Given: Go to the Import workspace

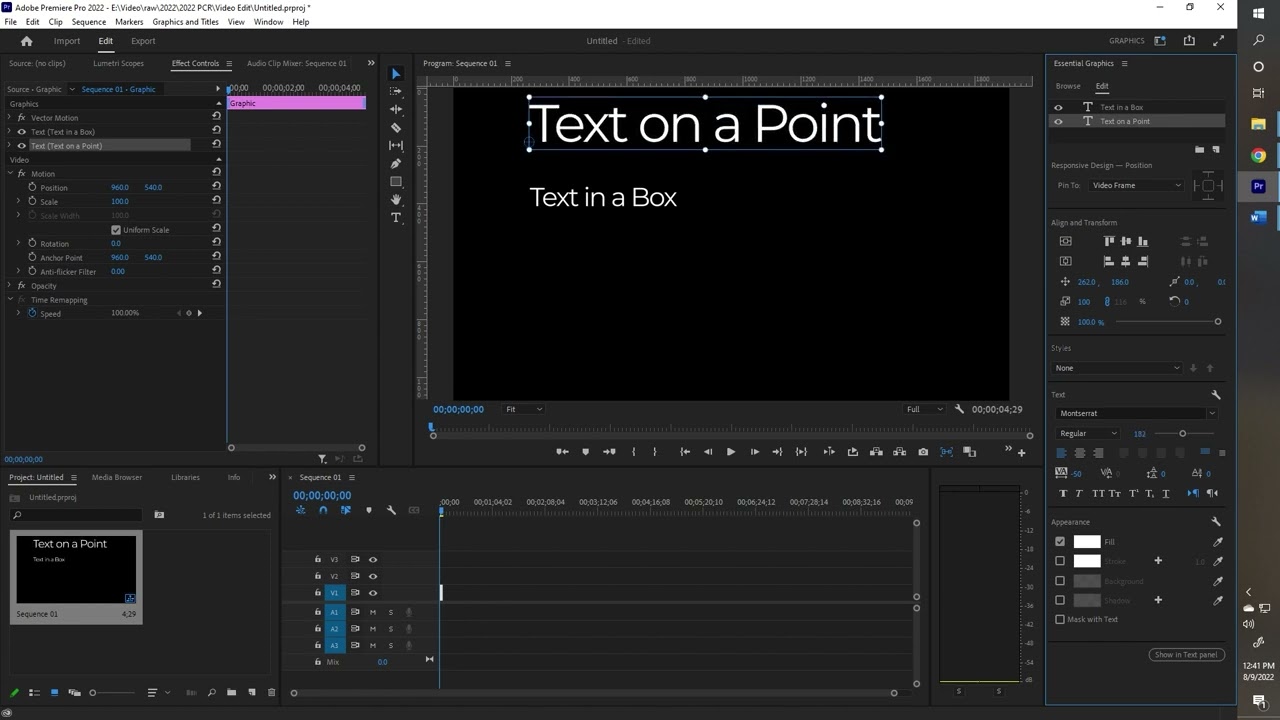Looking at the screenshot, I should pyautogui.click(x=67, y=41).
